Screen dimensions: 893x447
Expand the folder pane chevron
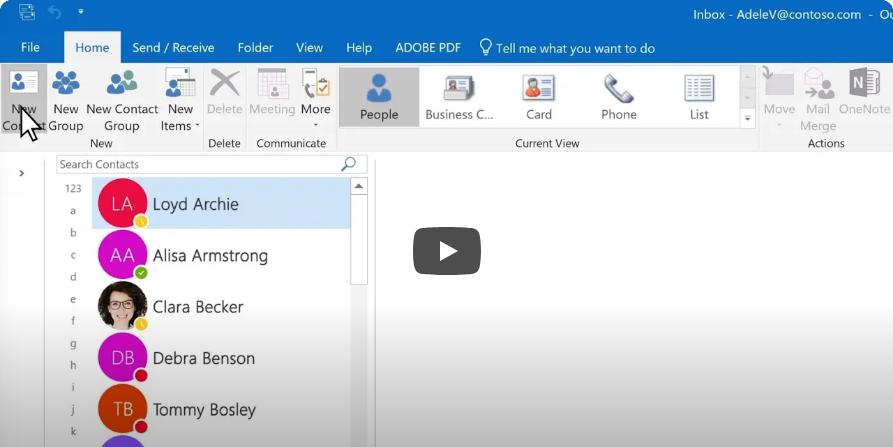(22, 173)
